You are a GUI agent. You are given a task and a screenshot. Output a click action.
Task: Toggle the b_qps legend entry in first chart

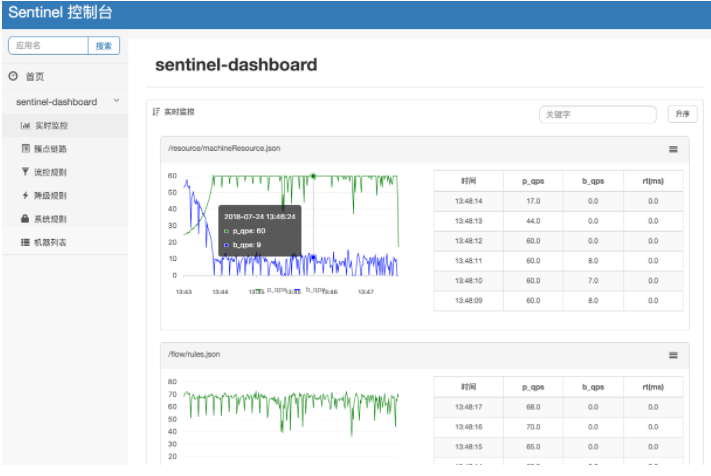point(309,290)
